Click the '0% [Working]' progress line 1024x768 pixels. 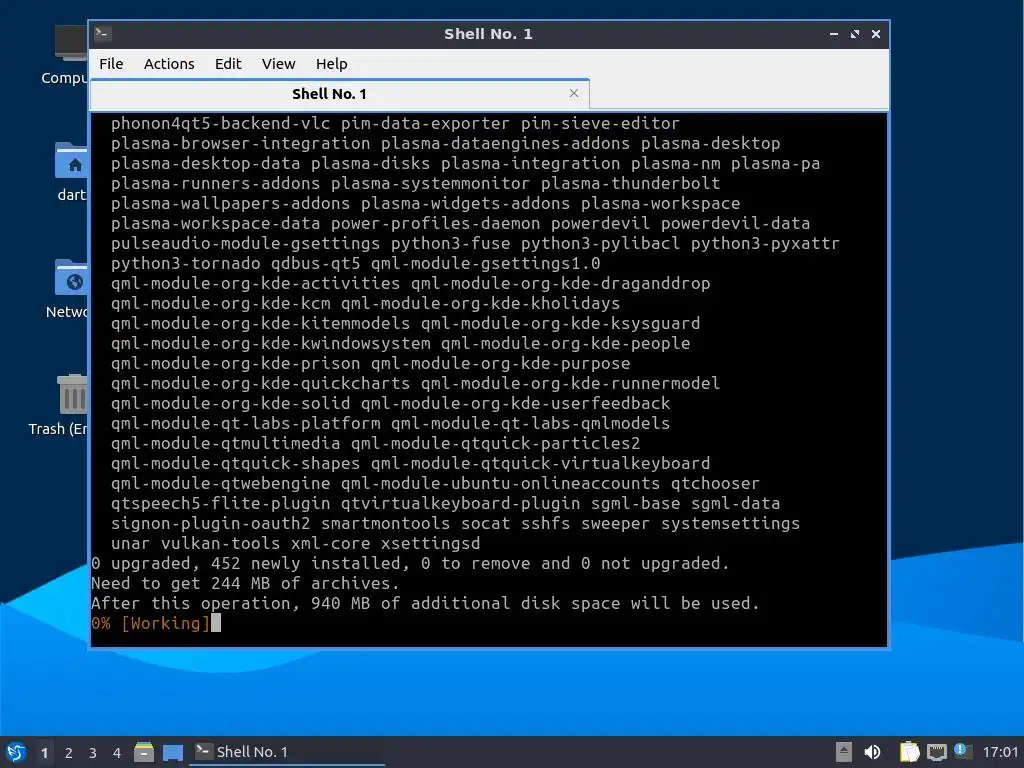click(151, 623)
